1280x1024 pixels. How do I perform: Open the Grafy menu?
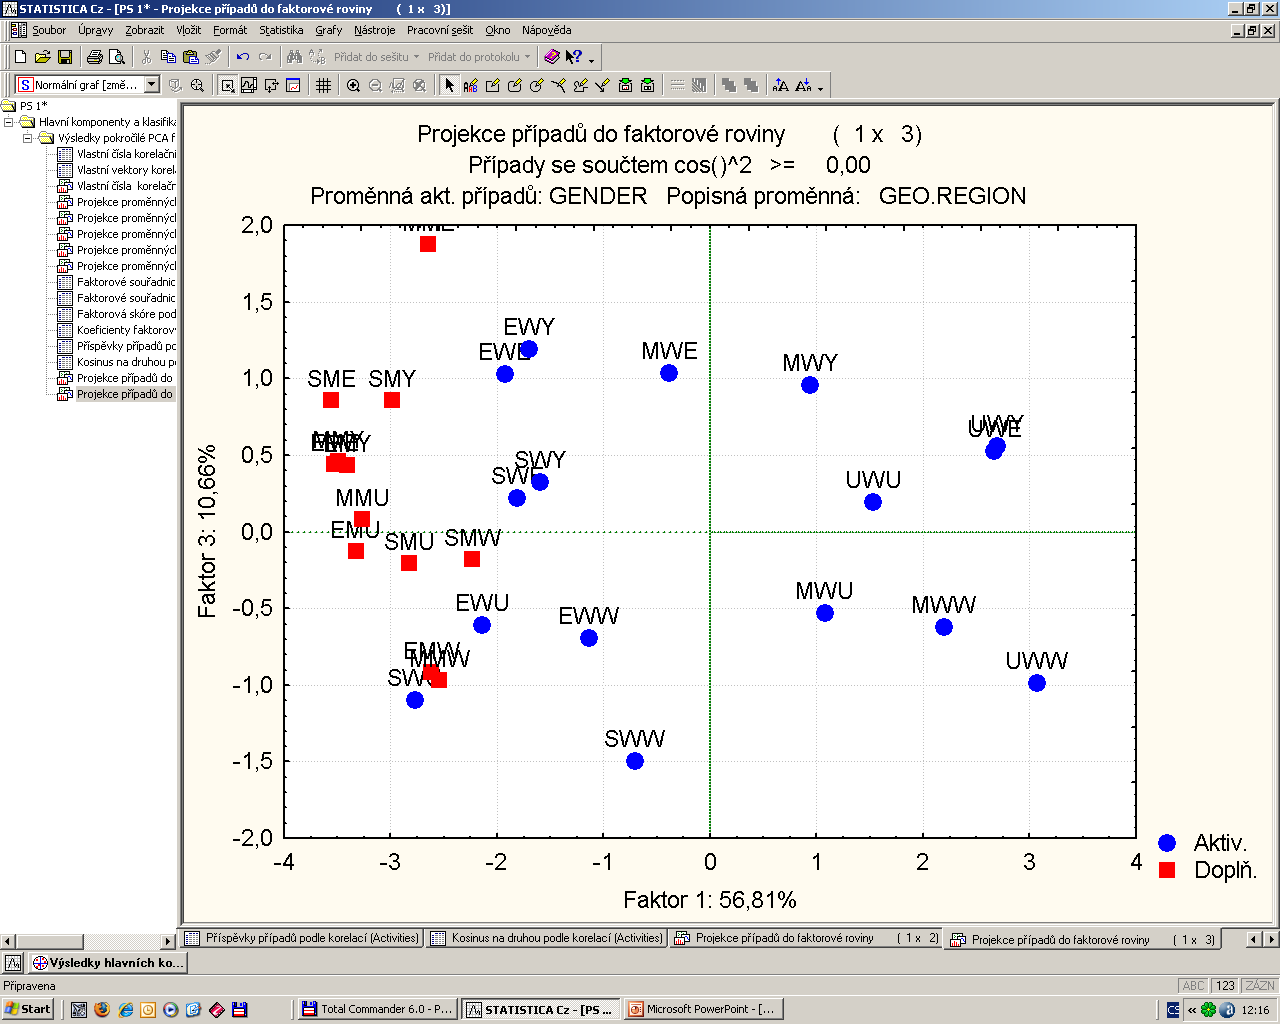pos(328,30)
